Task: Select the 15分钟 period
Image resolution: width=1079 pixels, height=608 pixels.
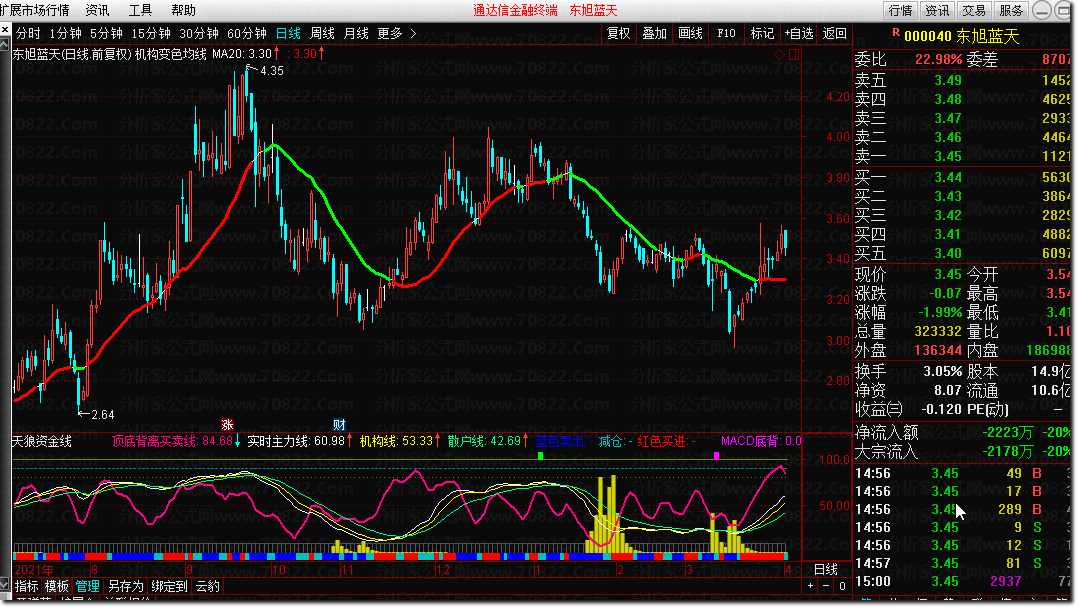Action: tap(151, 33)
